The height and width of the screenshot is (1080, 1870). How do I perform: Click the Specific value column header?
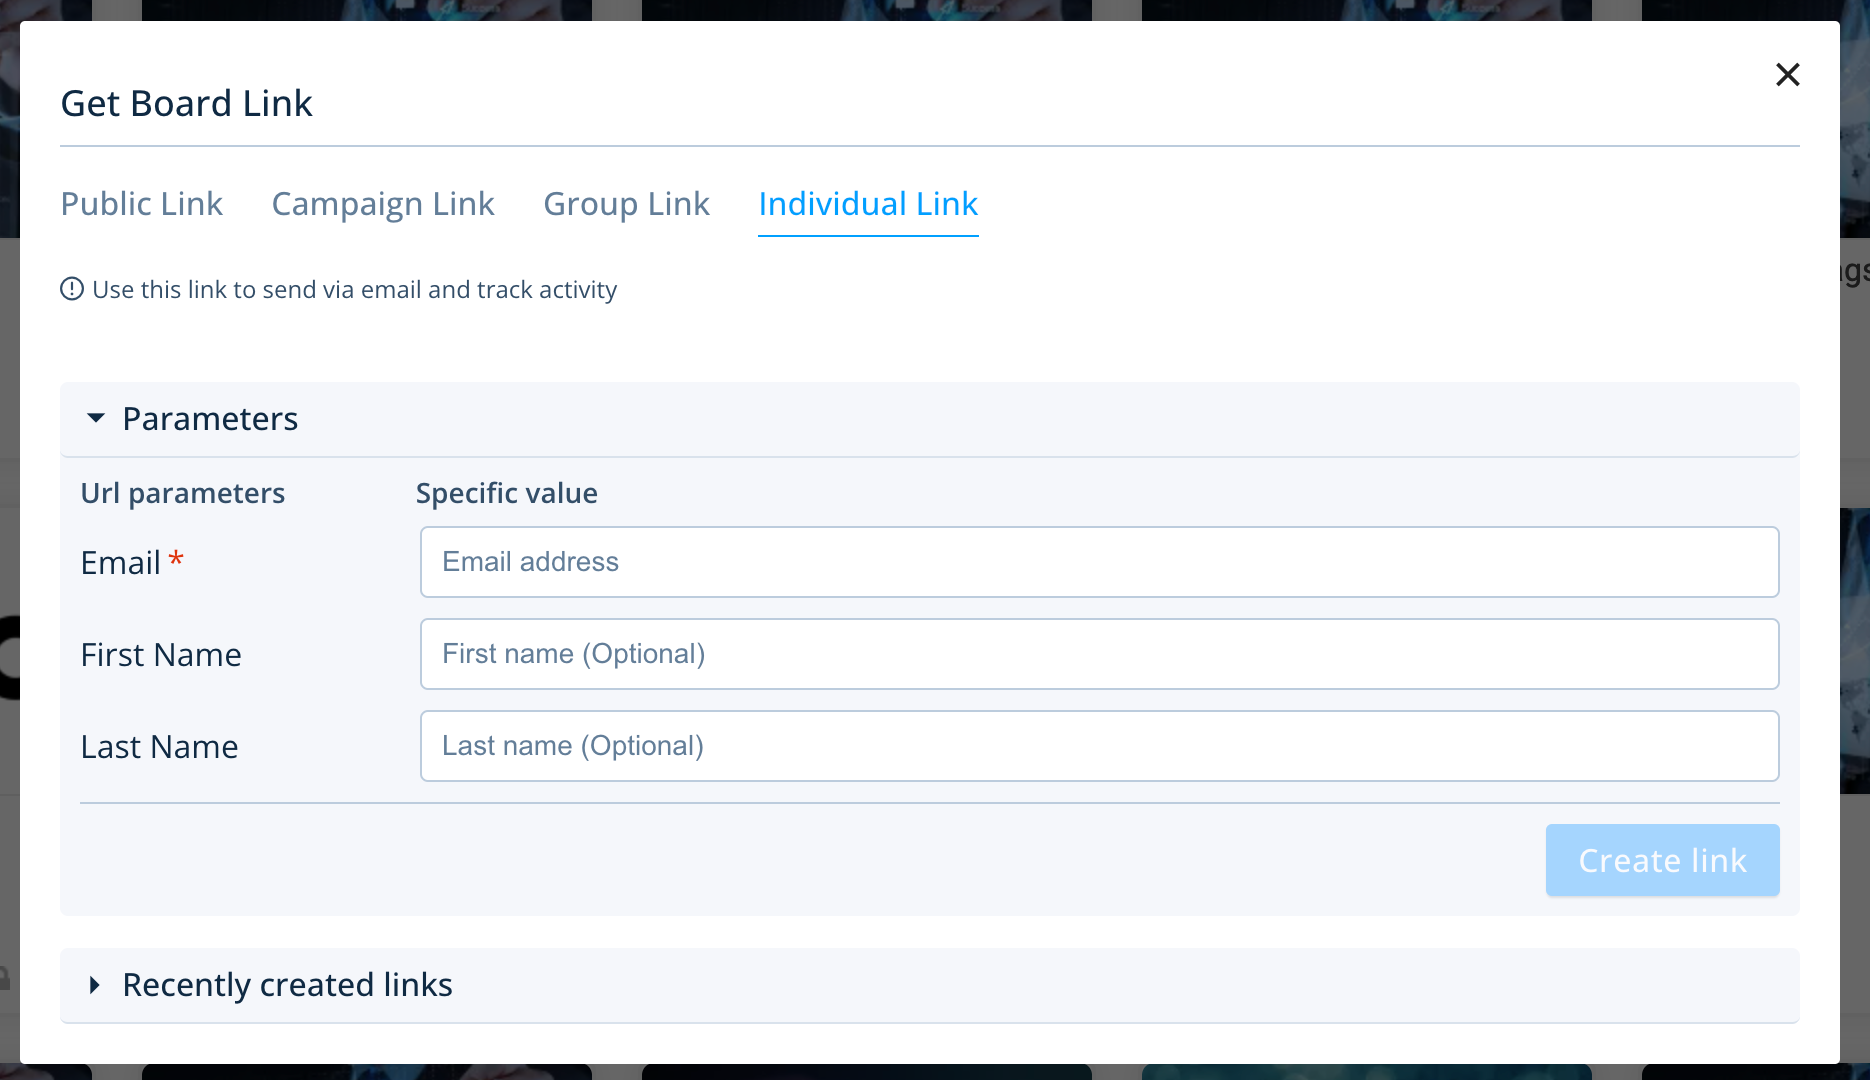pos(506,493)
